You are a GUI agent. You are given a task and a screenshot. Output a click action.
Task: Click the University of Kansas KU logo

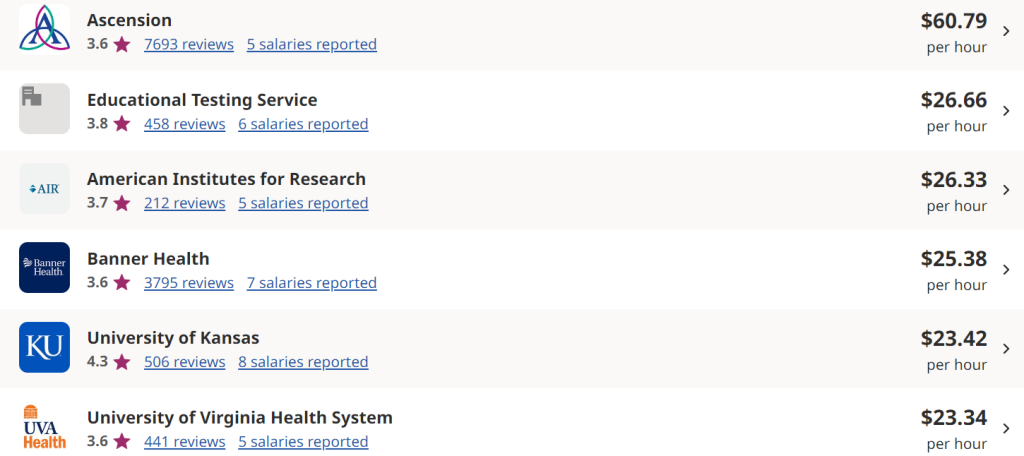pos(44,347)
